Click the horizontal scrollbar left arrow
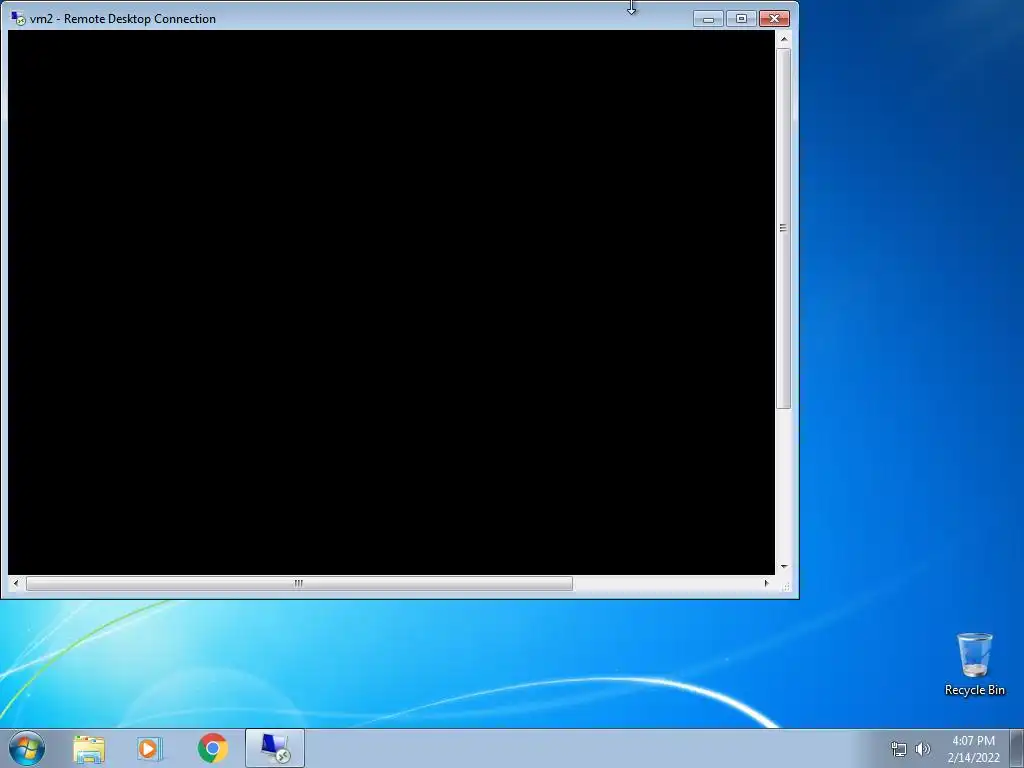Screen dimensions: 1024x768 (16, 583)
